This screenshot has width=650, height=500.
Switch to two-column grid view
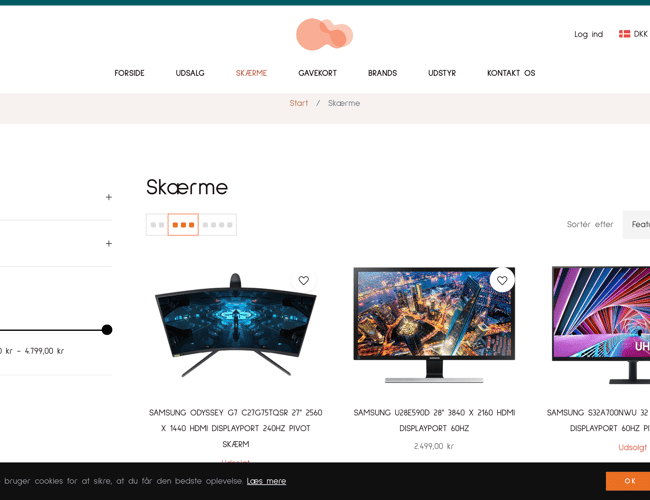pyautogui.click(x=157, y=225)
